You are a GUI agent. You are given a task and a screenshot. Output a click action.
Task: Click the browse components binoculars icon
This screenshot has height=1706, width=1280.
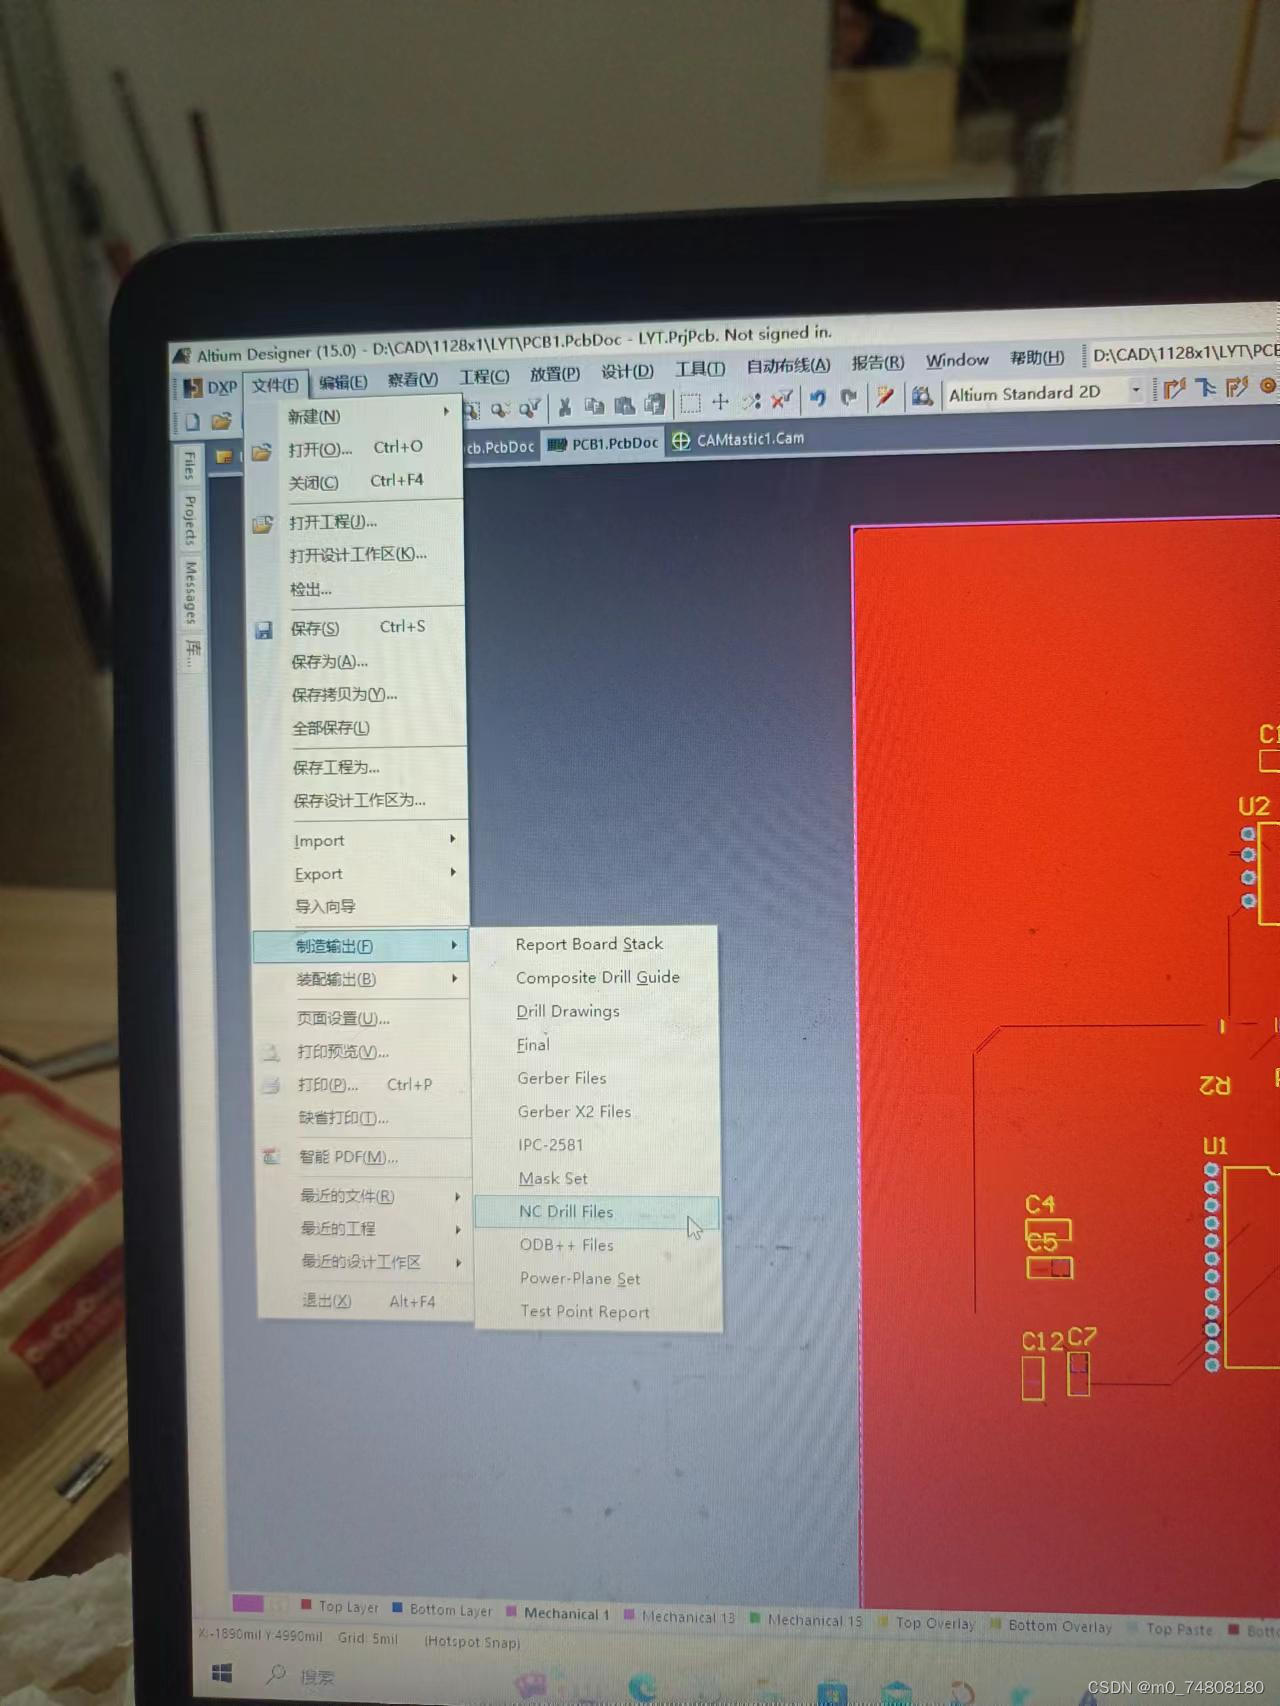922,396
